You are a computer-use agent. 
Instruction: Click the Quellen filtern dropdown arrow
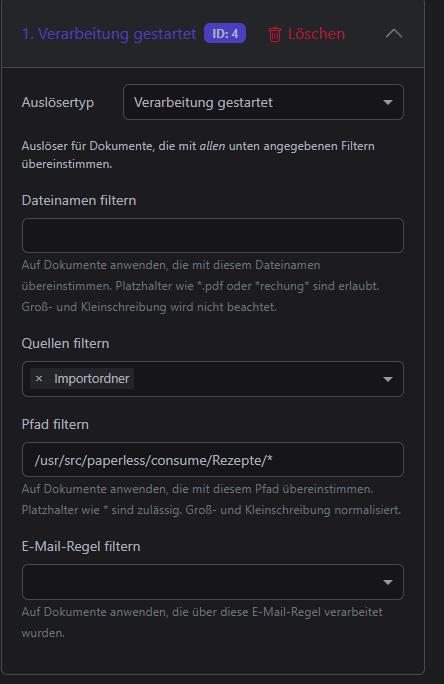coord(388,379)
